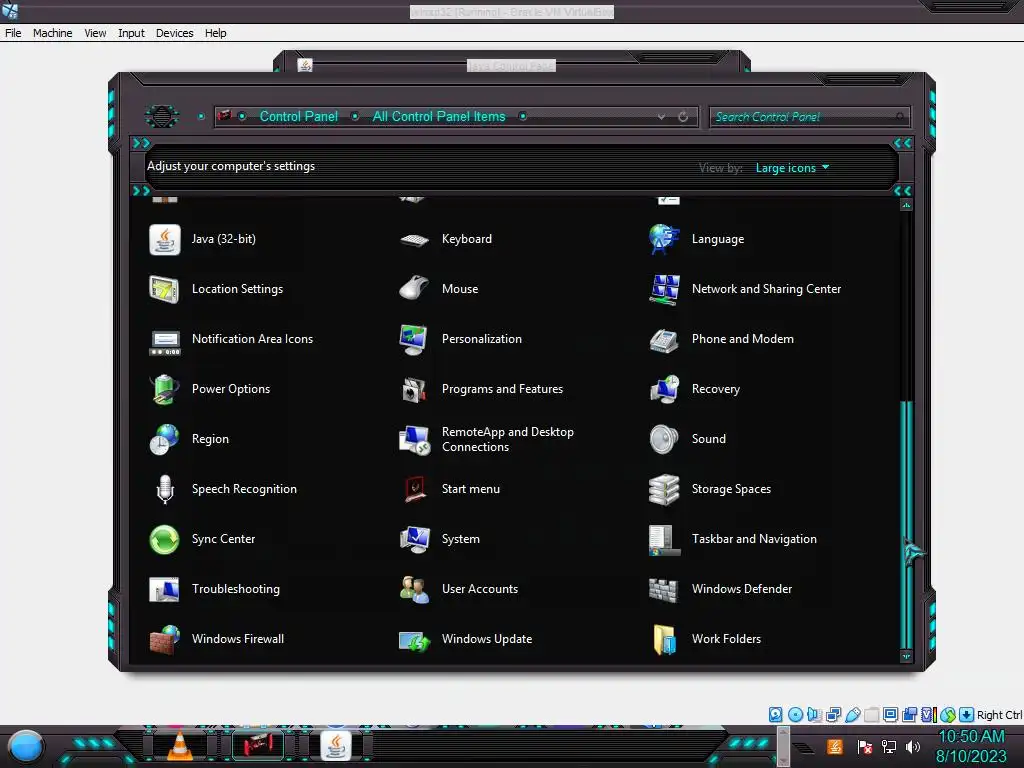Click the Java tray icon in the taskbar
Image resolution: width=1024 pixels, height=768 pixels.
pyautogui.click(x=834, y=746)
